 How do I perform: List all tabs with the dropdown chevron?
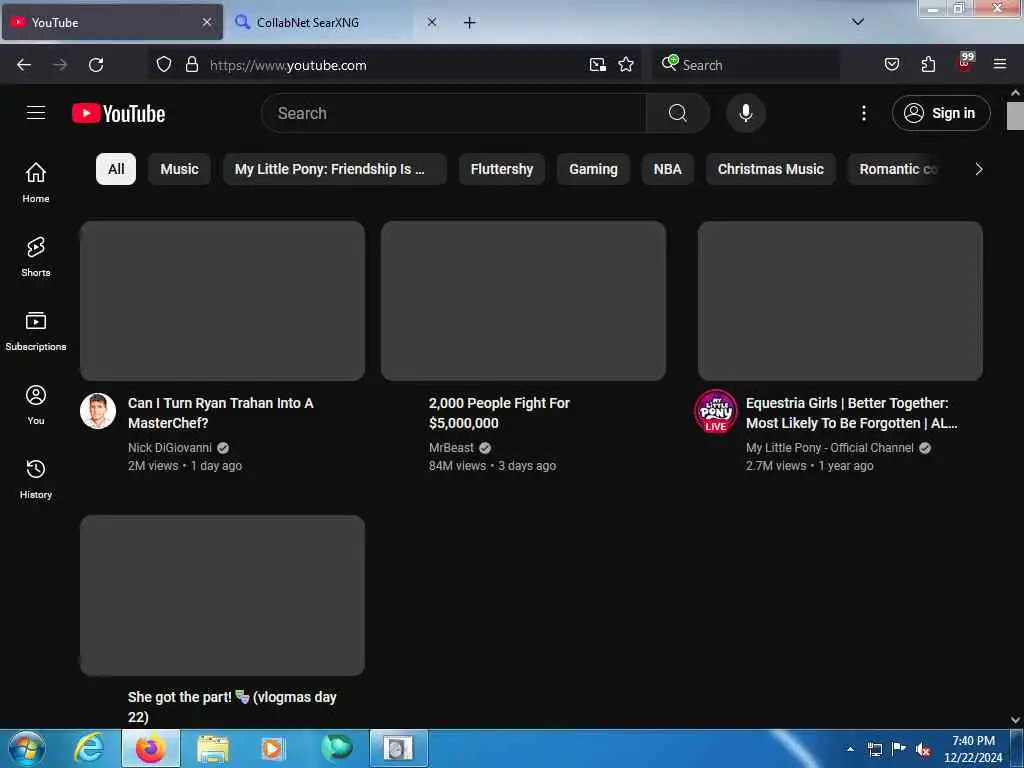pyautogui.click(x=858, y=22)
